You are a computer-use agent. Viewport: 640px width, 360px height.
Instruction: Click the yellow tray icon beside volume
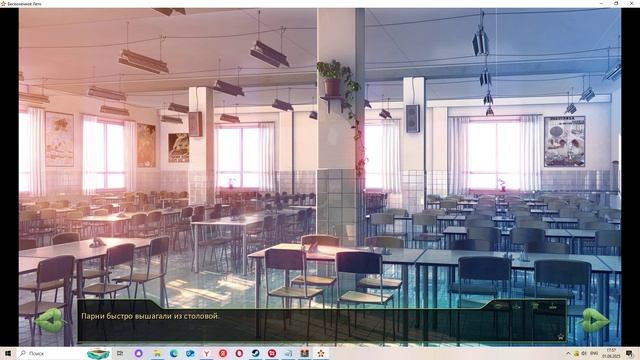coord(577,353)
